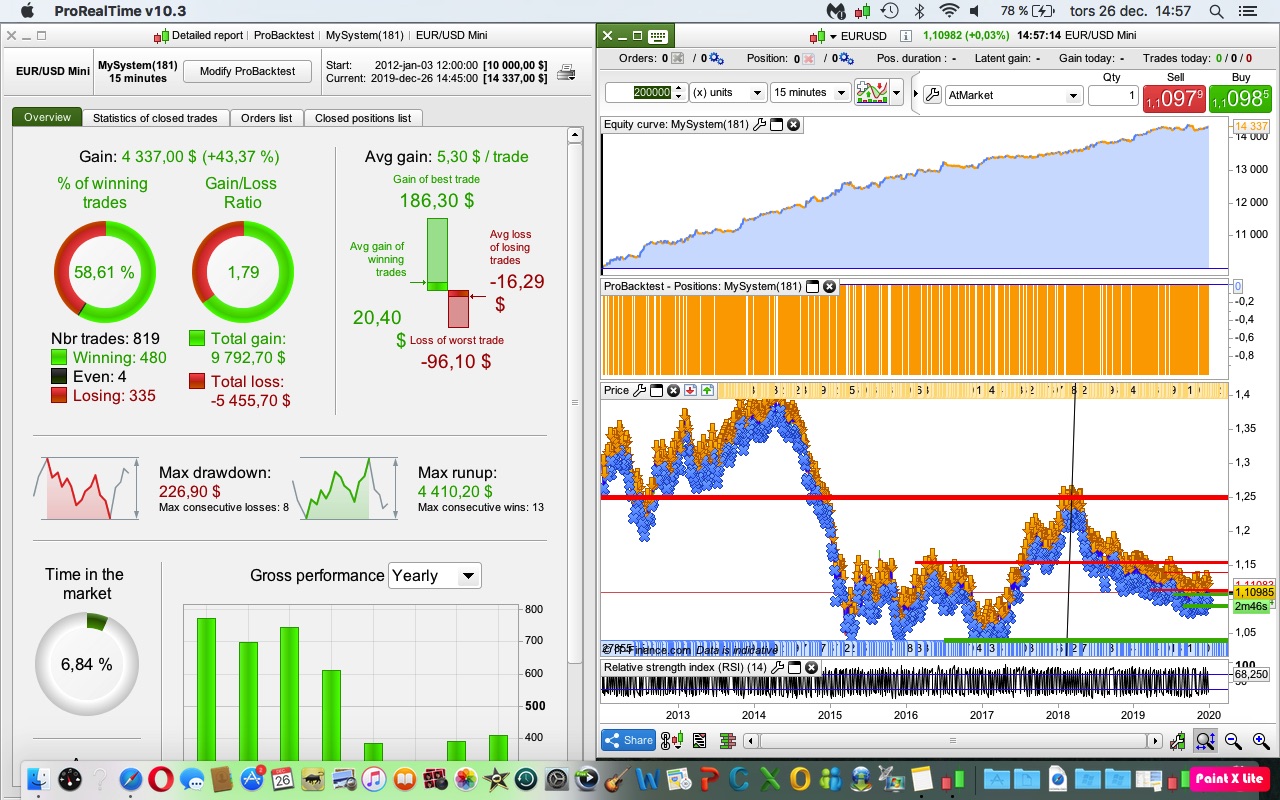Image resolution: width=1280 pixels, height=800 pixels.
Task: Open Equity curve panel settings wrench
Action: [x=760, y=125]
